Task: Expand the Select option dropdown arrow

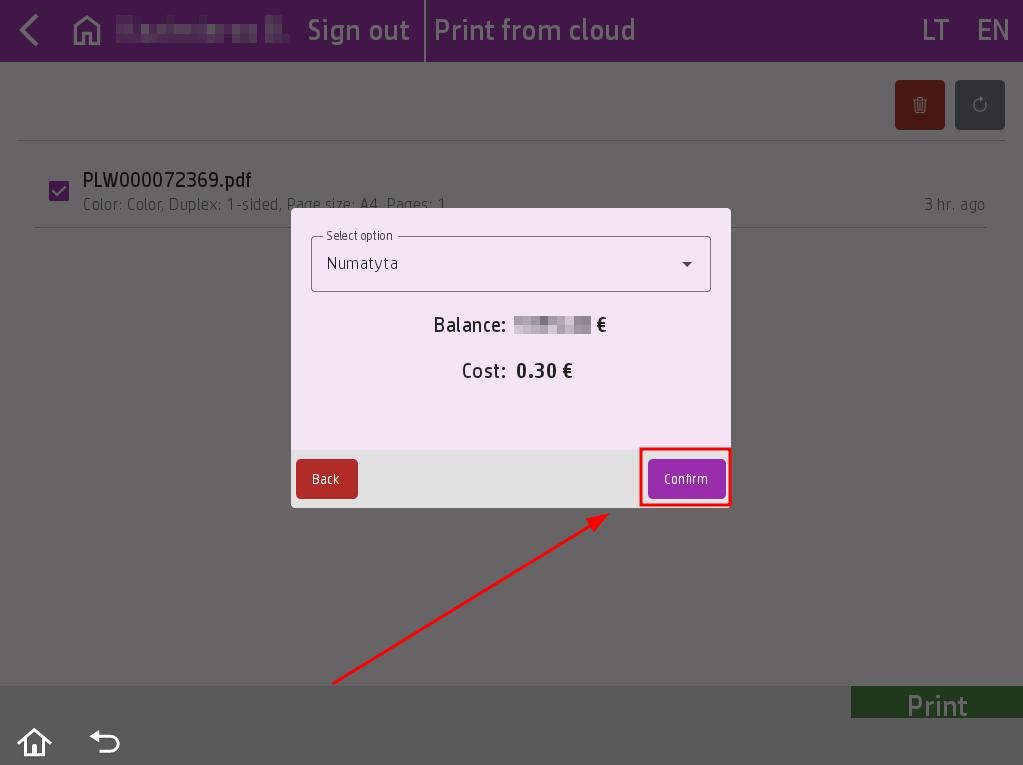Action: [x=687, y=264]
